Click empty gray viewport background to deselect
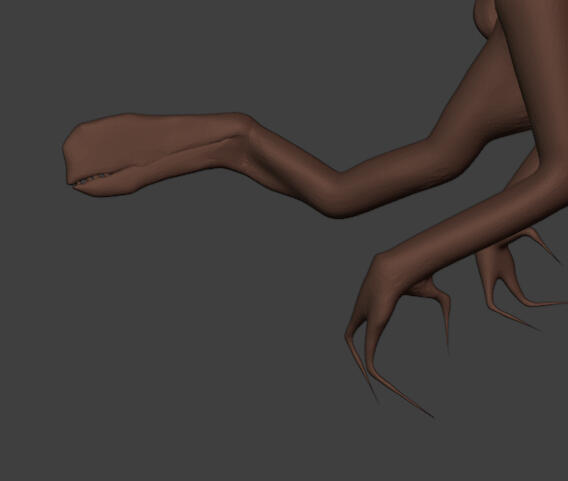The height and width of the screenshot is (481, 568). 181,326
